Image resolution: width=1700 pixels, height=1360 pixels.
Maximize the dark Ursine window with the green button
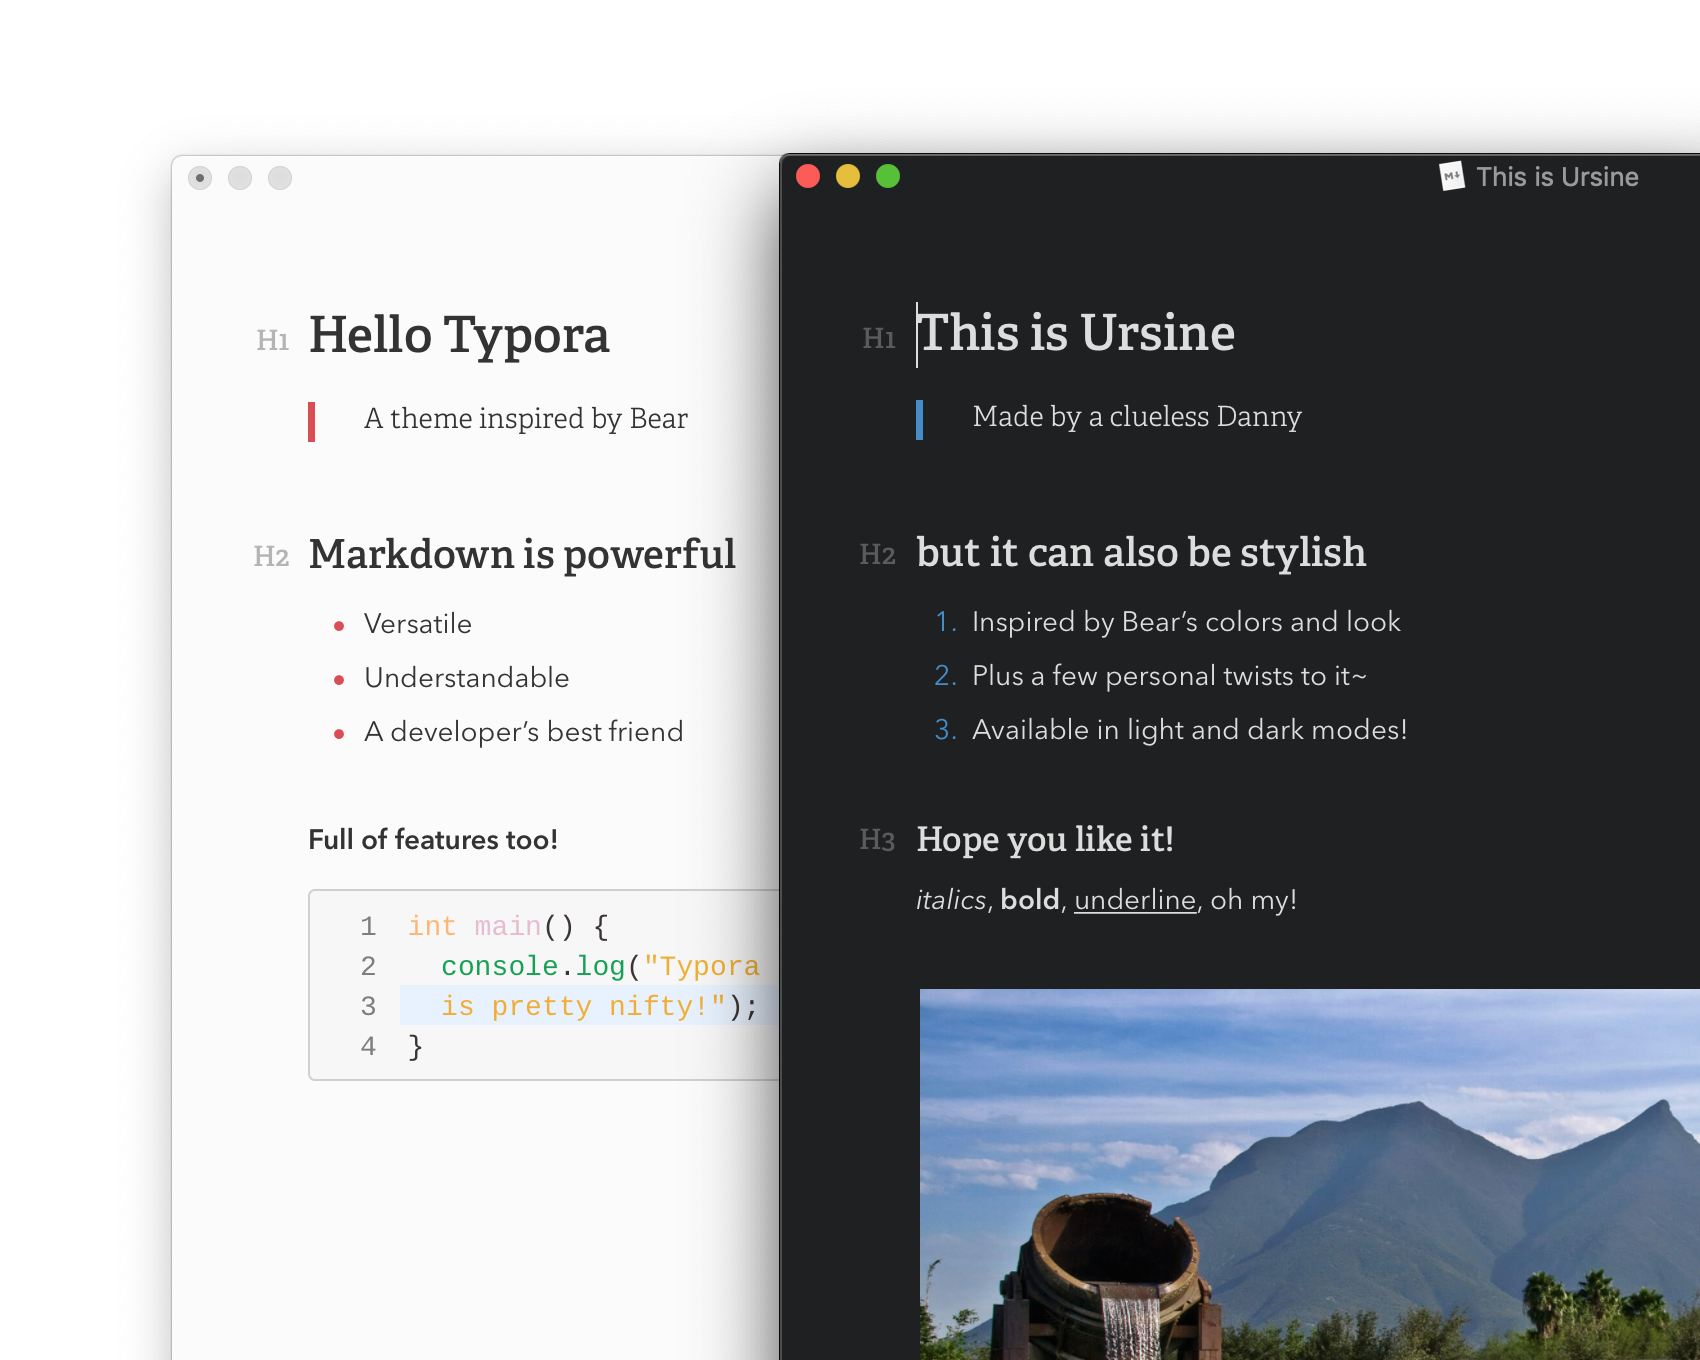[888, 176]
